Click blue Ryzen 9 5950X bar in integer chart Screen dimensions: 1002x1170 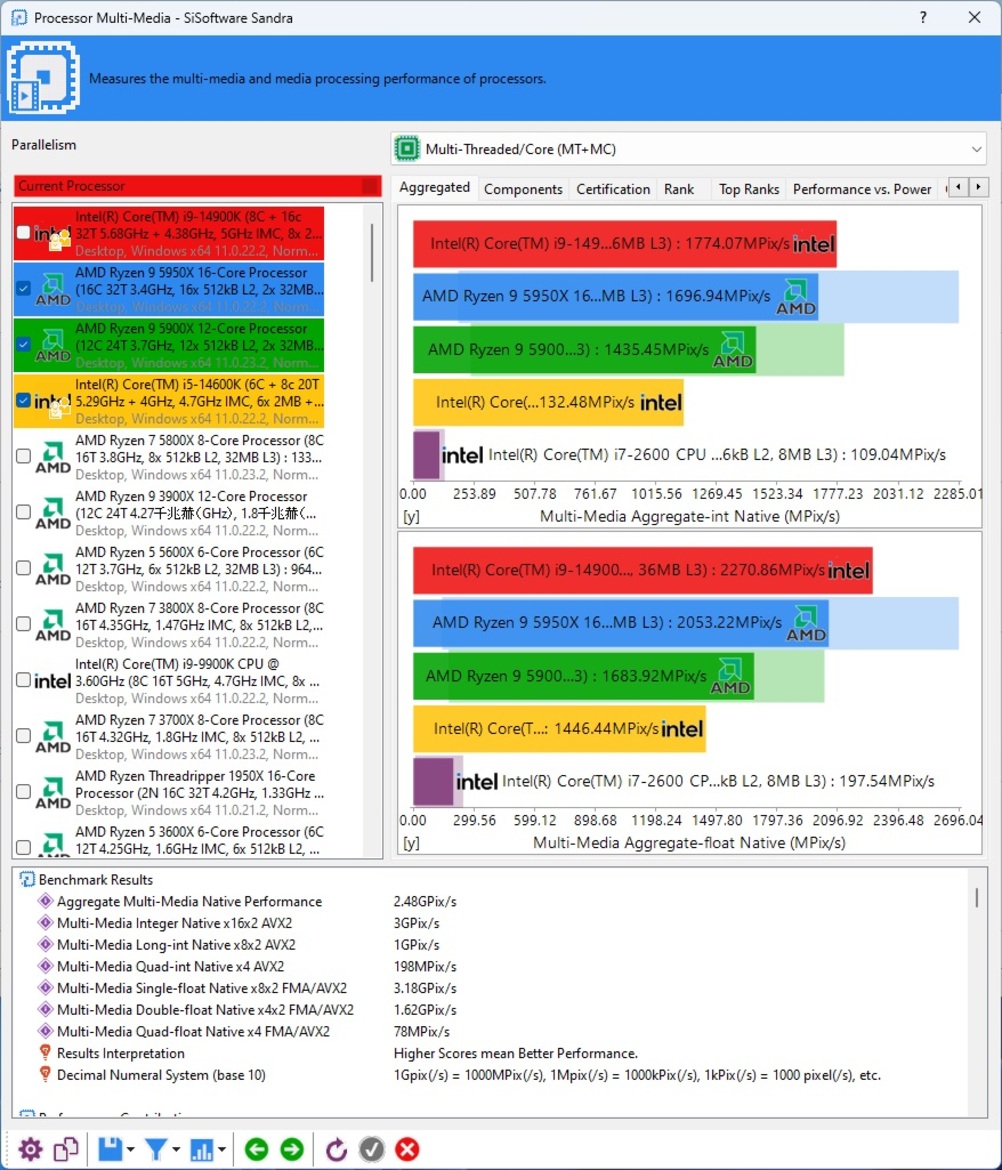point(616,296)
